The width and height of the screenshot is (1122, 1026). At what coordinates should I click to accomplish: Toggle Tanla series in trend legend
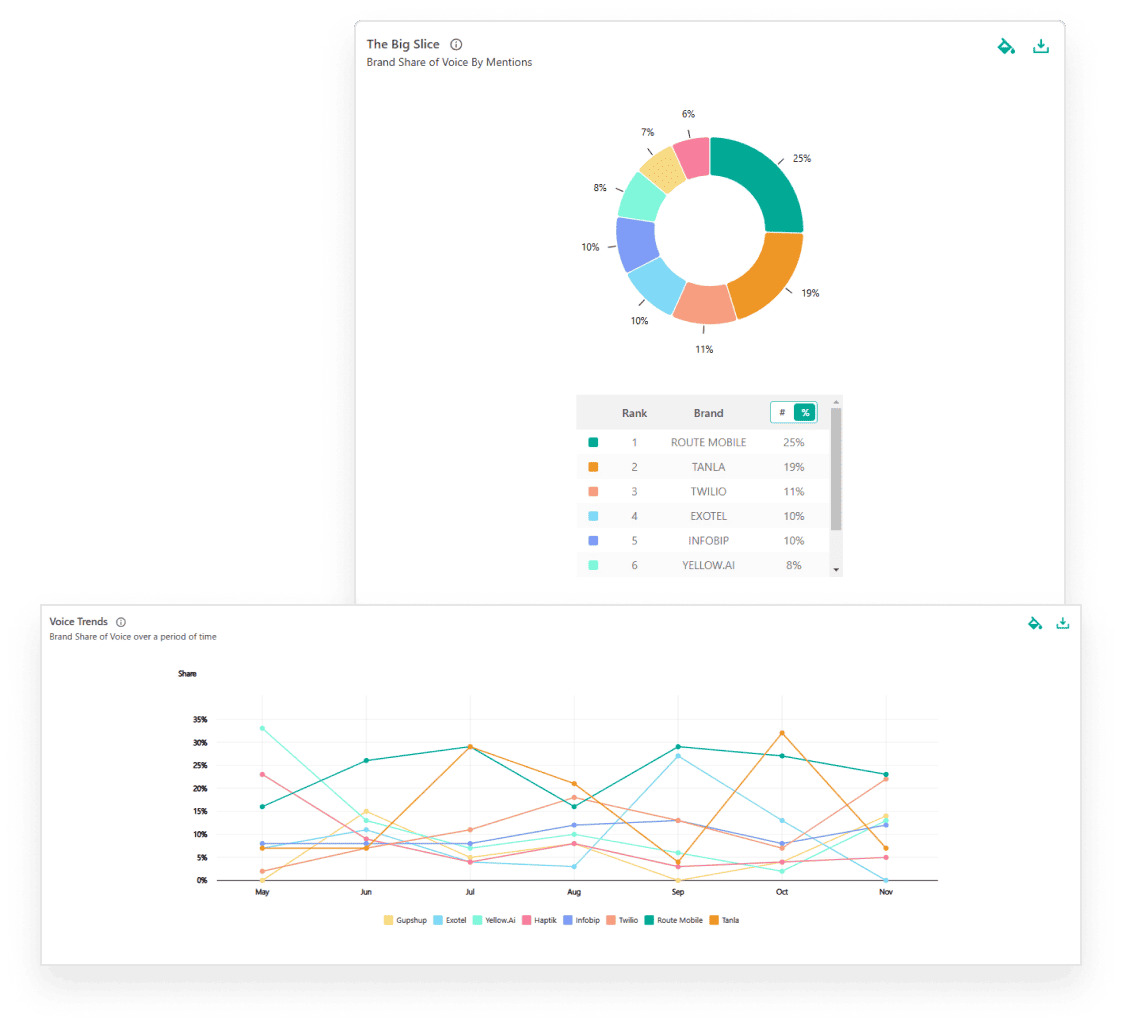(x=724, y=920)
